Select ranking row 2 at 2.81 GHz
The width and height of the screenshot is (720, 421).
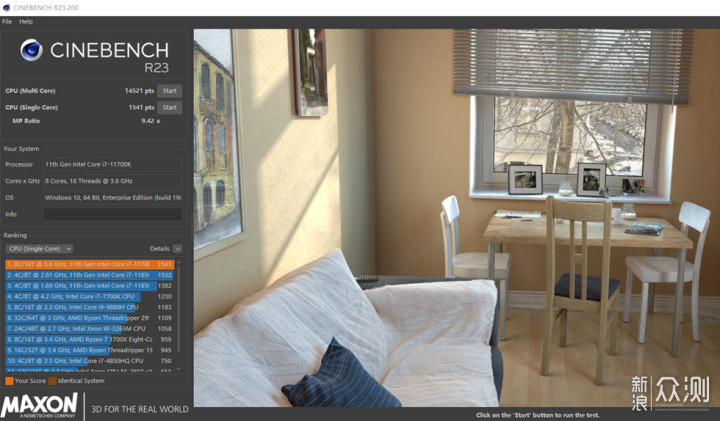coord(90,275)
